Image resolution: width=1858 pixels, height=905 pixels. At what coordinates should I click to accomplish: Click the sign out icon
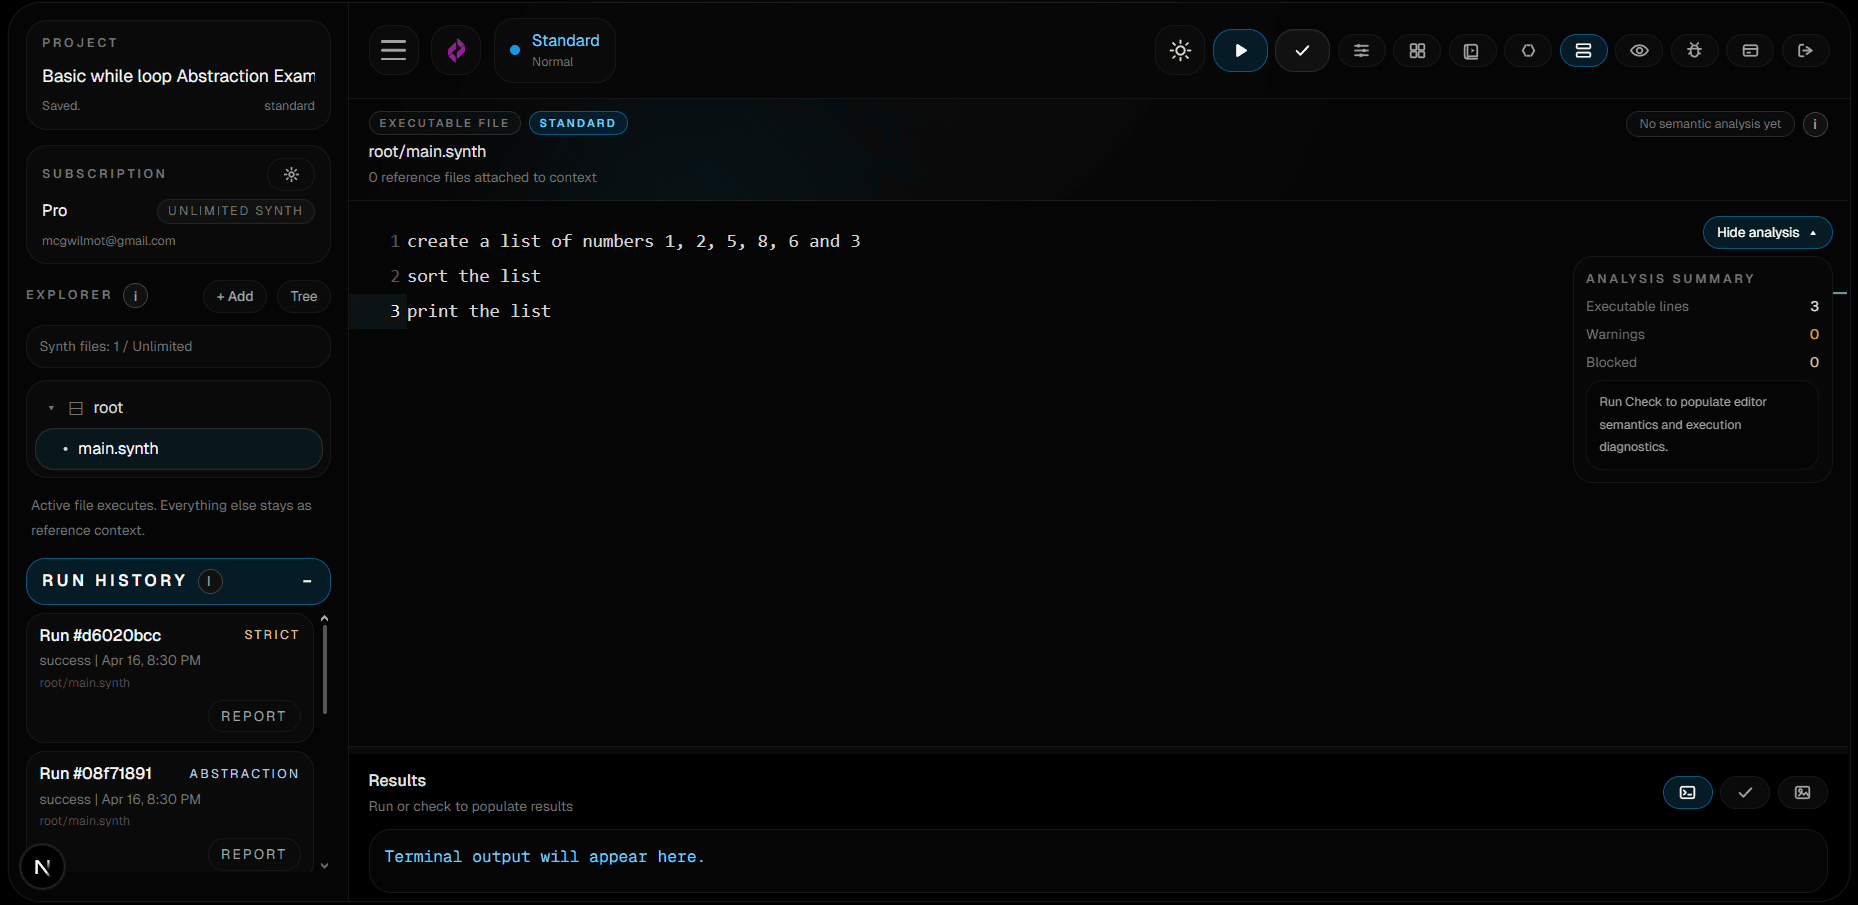1806,50
